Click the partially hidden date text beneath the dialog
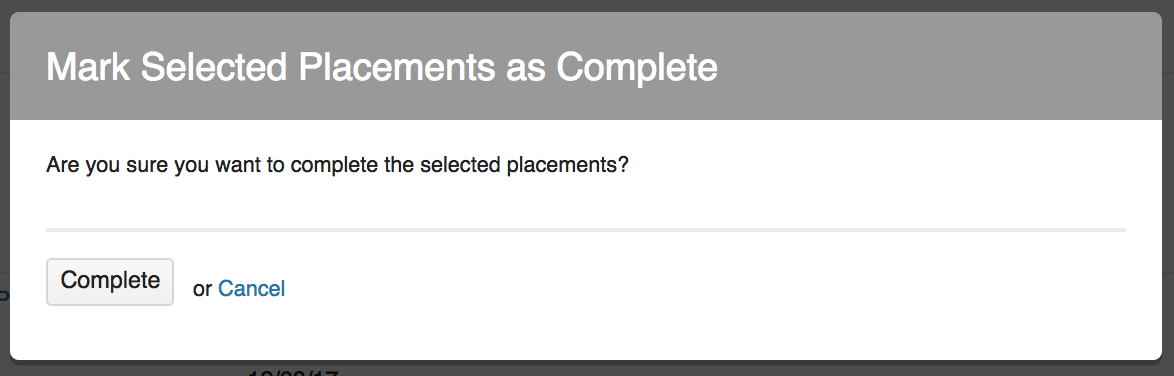The image size is (1174, 376). [294, 372]
